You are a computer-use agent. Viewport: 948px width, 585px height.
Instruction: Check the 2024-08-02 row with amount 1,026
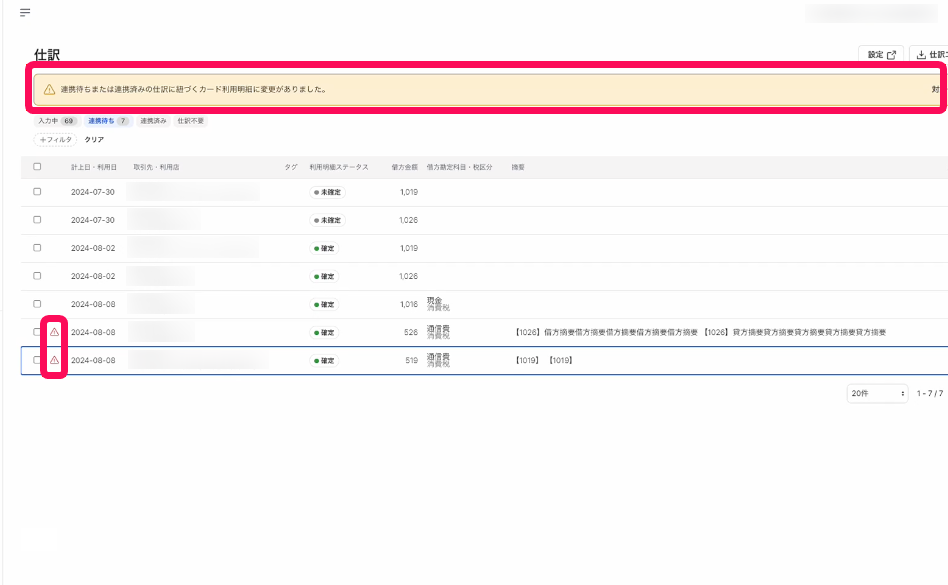click(x=37, y=276)
